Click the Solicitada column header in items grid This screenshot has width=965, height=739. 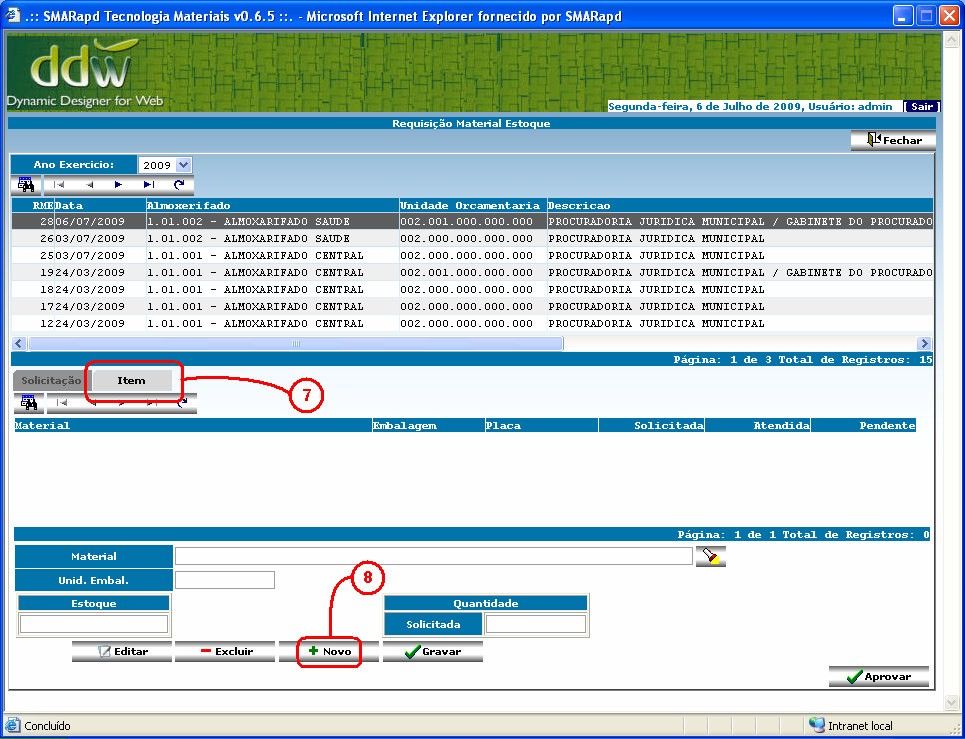[652, 425]
